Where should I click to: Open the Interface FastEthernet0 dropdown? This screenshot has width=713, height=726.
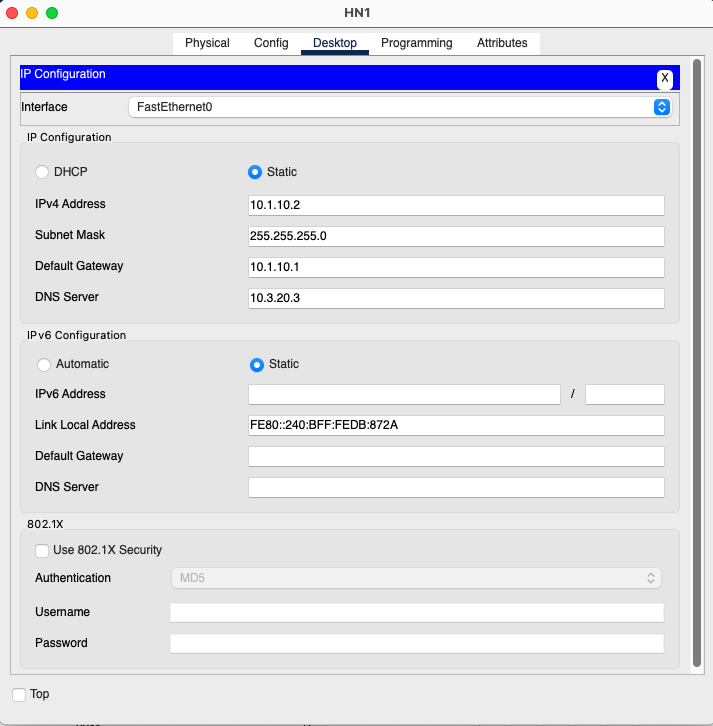pos(400,107)
